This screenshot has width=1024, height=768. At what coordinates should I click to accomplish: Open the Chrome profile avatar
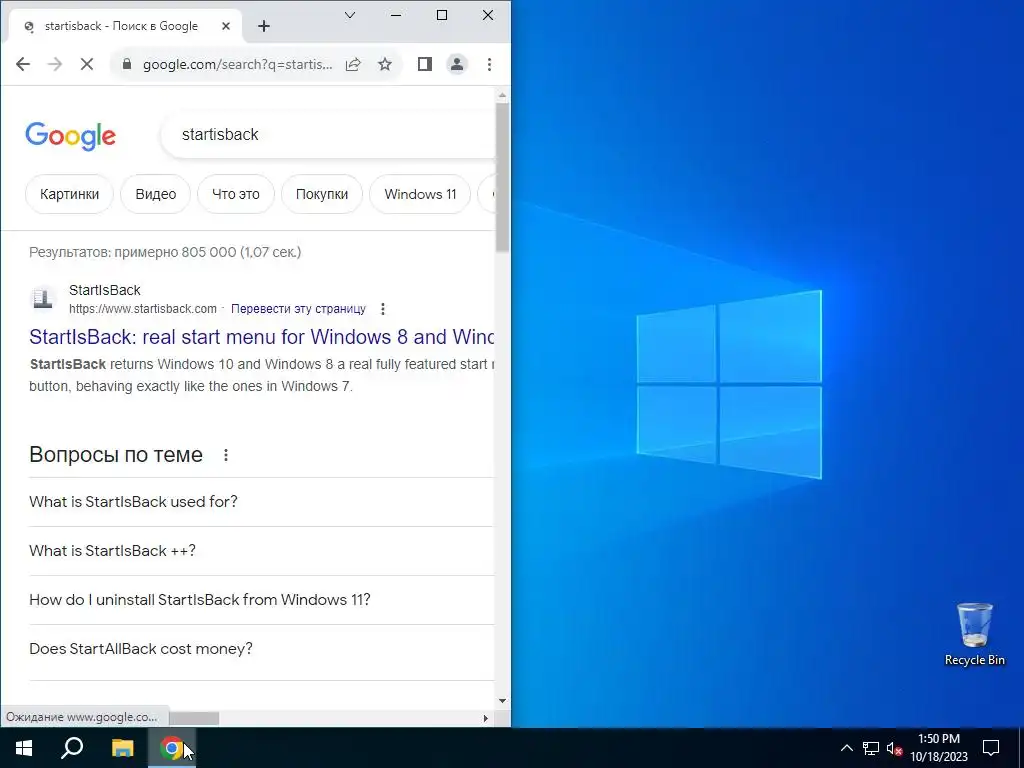pos(457,64)
